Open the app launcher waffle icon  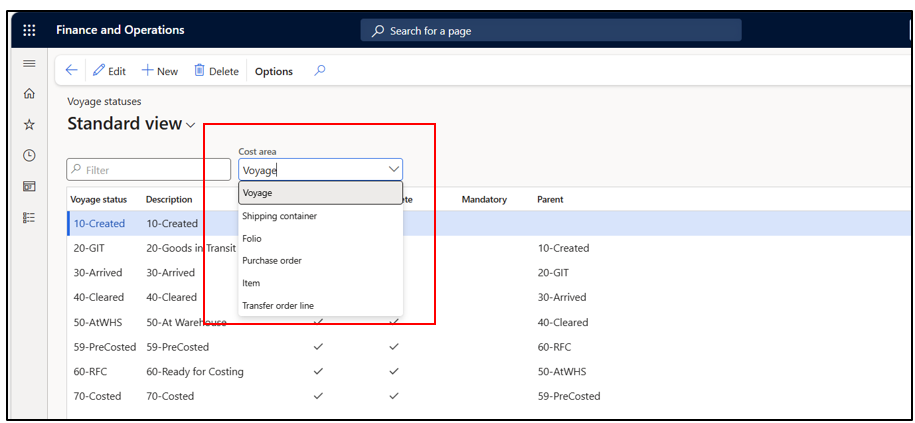point(29,30)
